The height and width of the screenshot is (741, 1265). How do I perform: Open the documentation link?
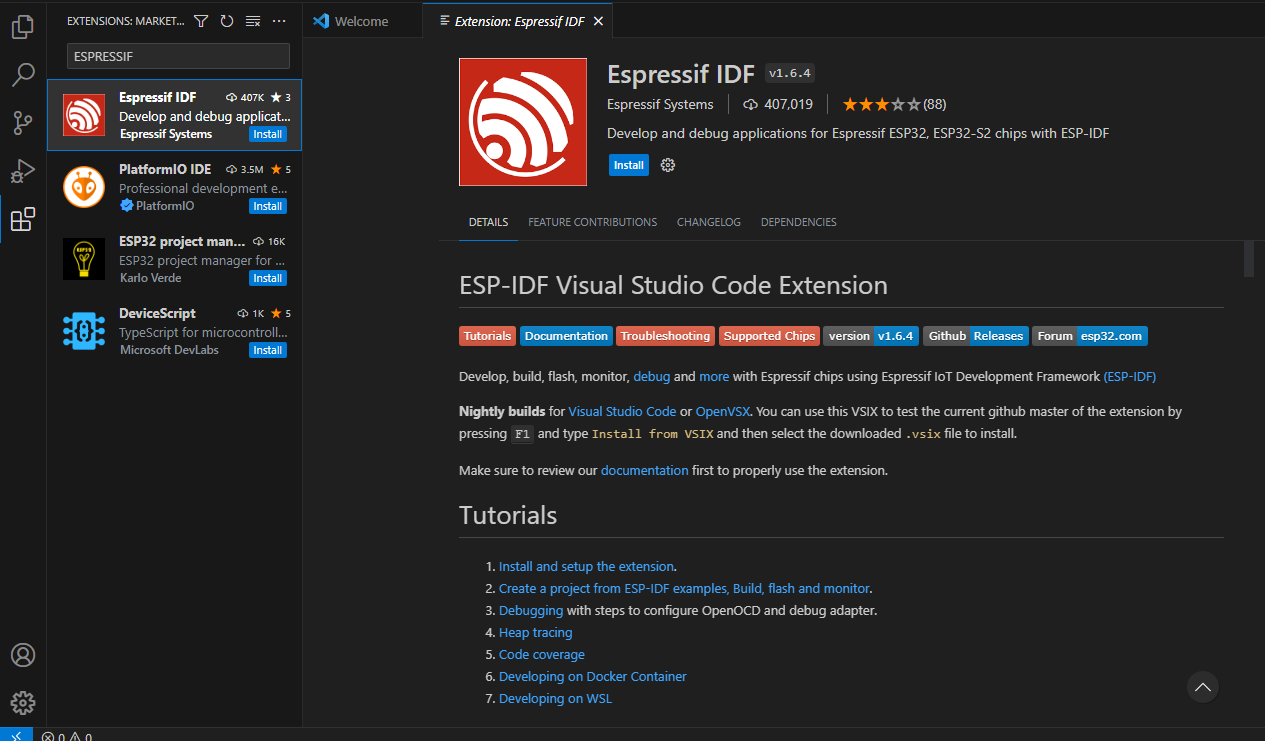coord(644,469)
